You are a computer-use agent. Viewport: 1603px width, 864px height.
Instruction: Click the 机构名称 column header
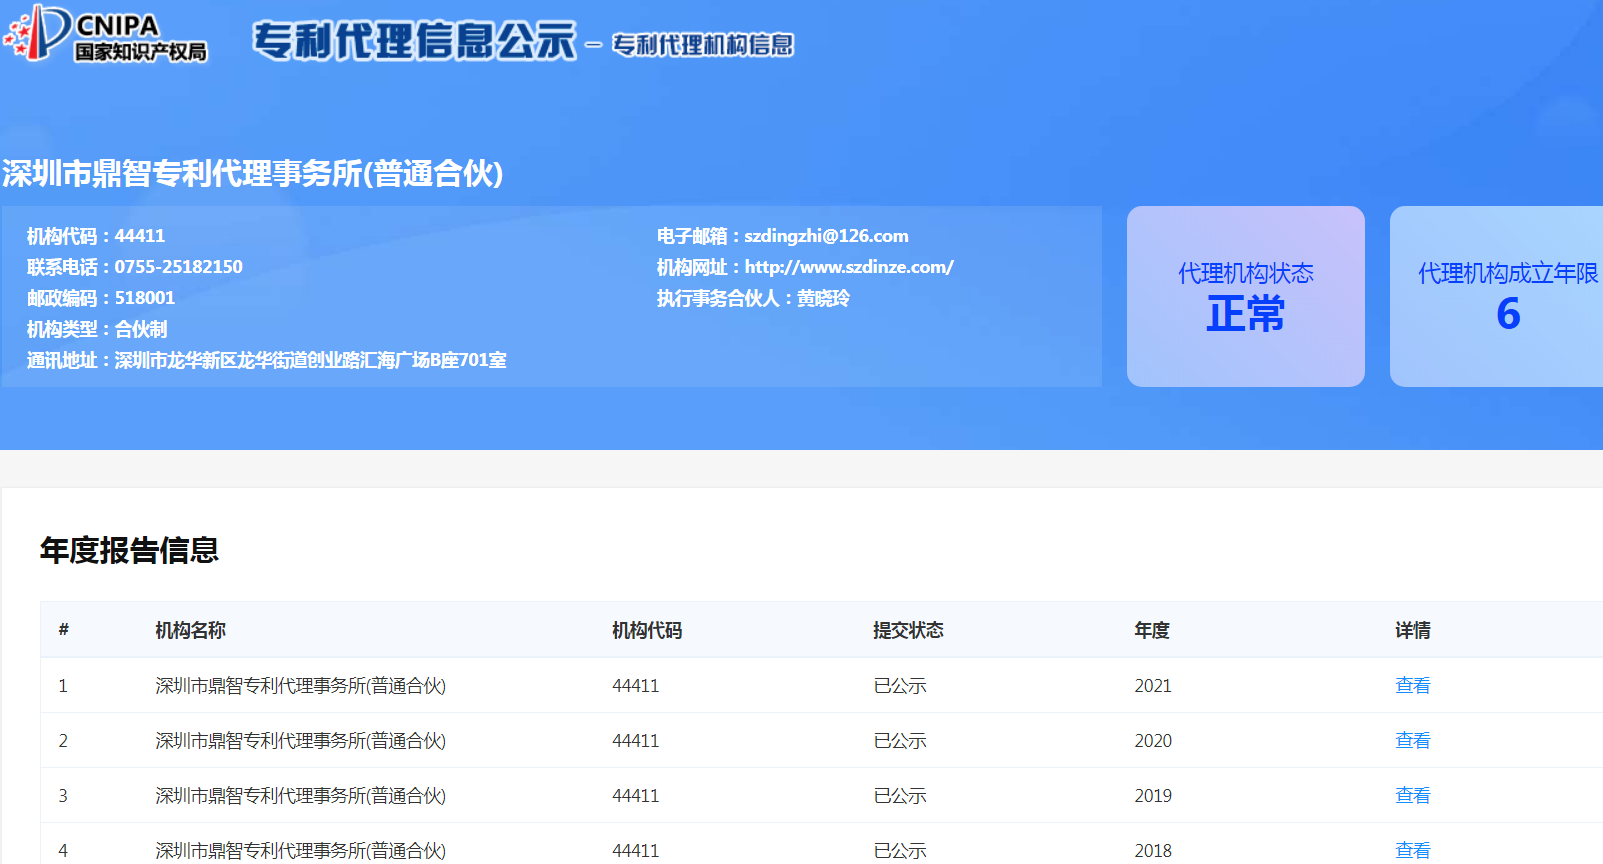pyautogui.click(x=190, y=630)
